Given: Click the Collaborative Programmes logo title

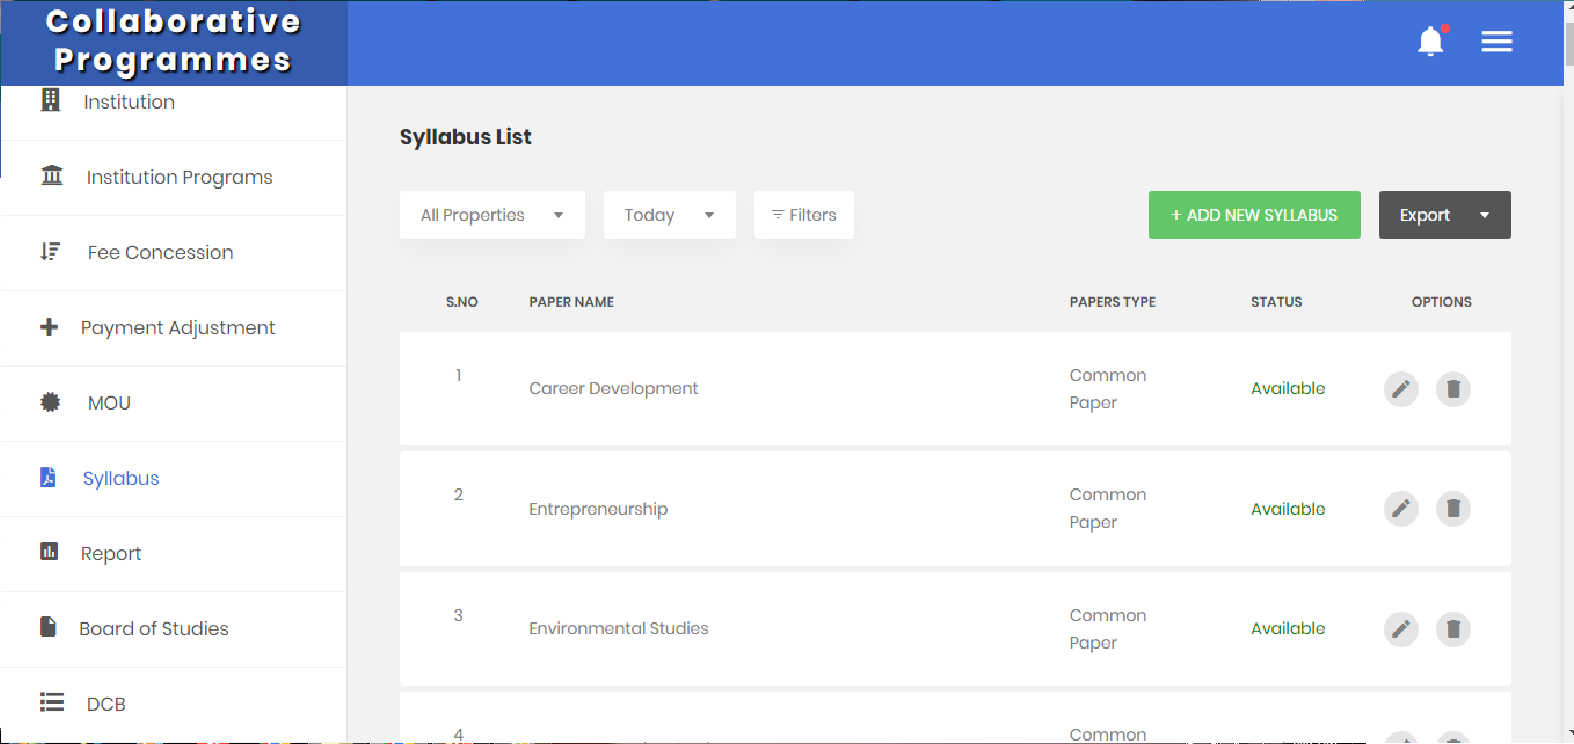Looking at the screenshot, I should click(173, 41).
